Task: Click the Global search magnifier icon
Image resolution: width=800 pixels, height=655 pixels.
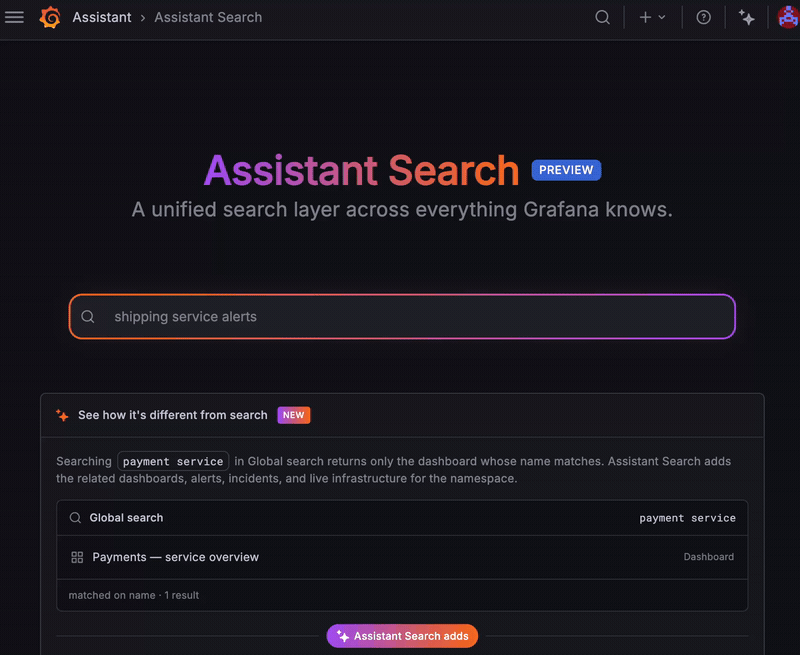Action: point(75,518)
